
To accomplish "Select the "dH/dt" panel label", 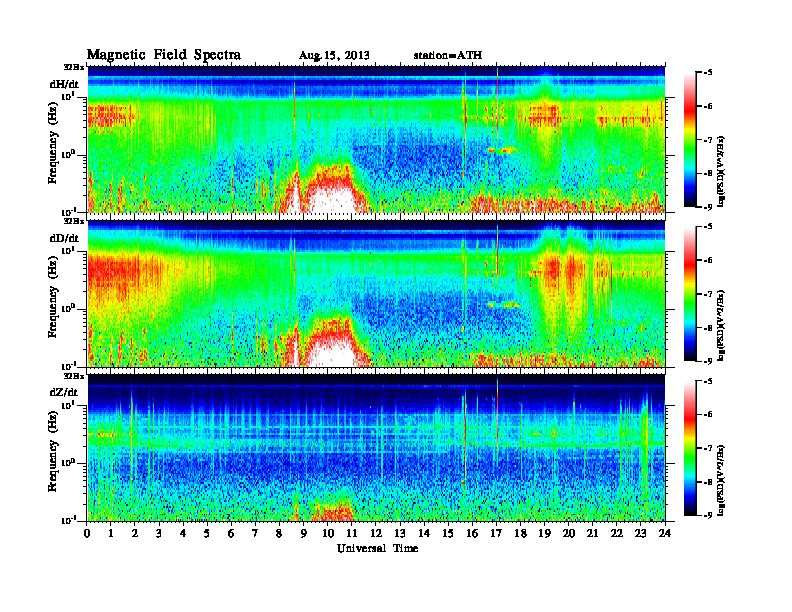I will [64, 84].
